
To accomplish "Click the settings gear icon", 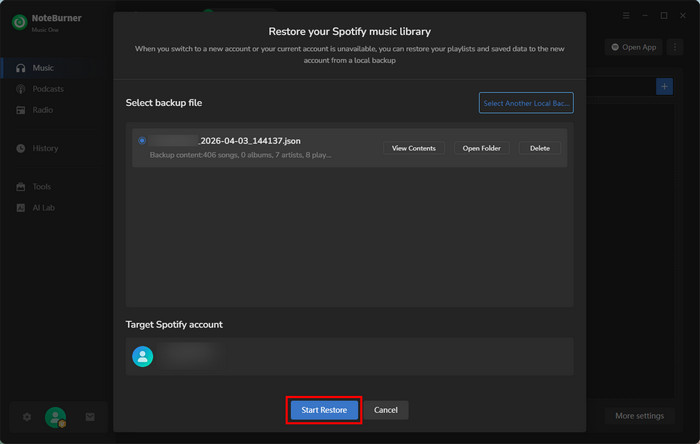I will click(x=27, y=417).
